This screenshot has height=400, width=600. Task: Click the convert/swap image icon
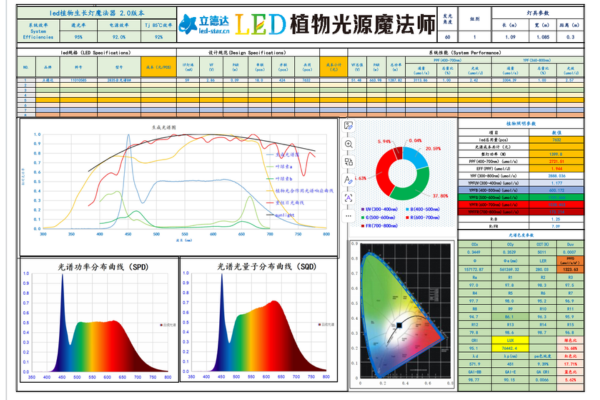click(348, 162)
